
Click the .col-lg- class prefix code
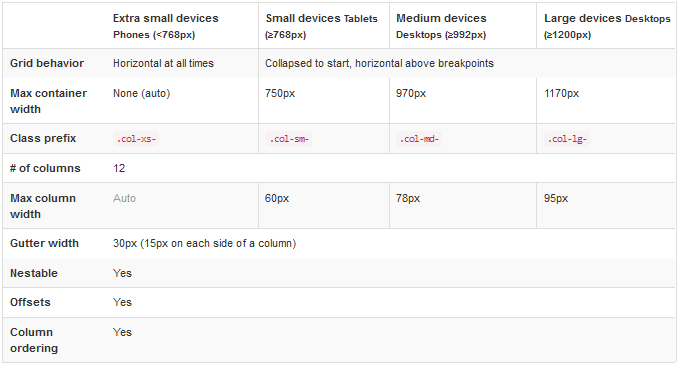(567, 139)
